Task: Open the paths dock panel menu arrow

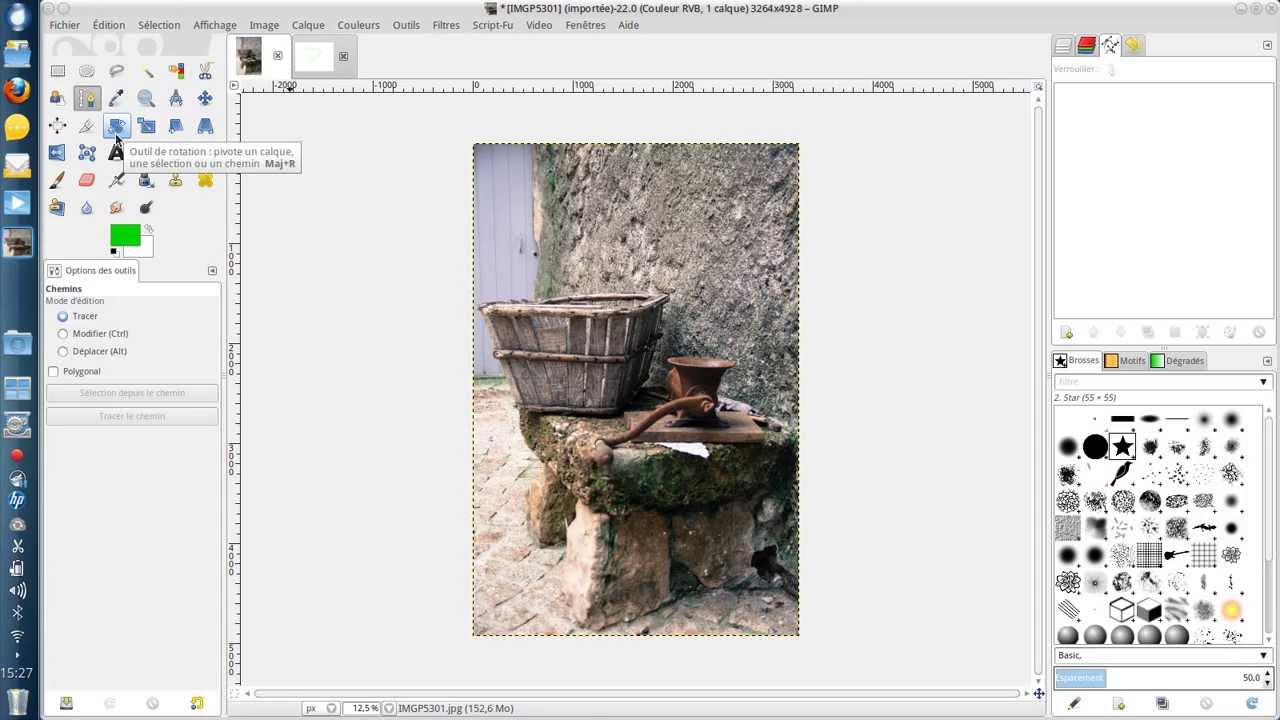Action: pyautogui.click(x=1268, y=45)
